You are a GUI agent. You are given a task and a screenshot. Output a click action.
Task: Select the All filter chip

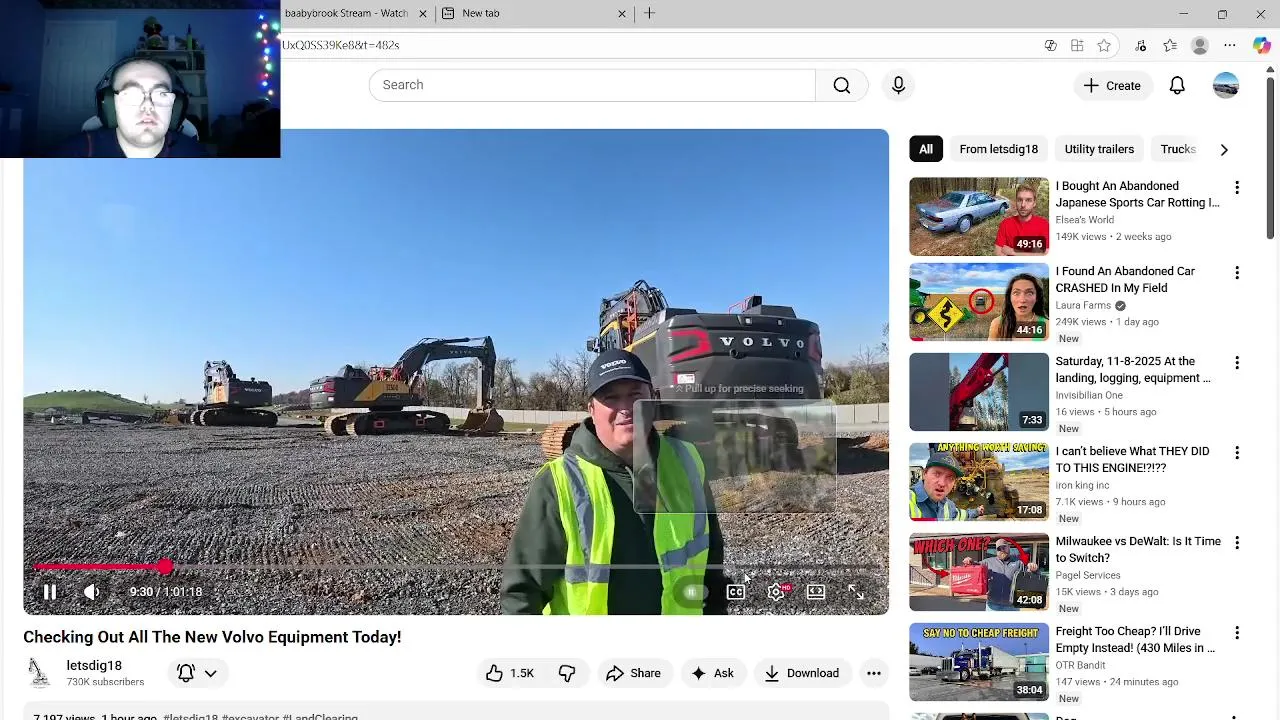(926, 149)
